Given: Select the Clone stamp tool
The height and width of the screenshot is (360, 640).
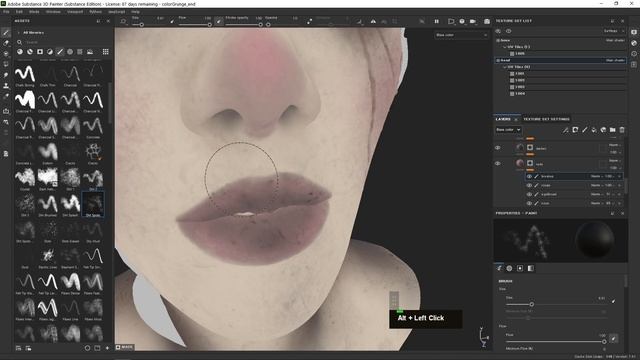Looking at the screenshot, I should click(6, 86).
